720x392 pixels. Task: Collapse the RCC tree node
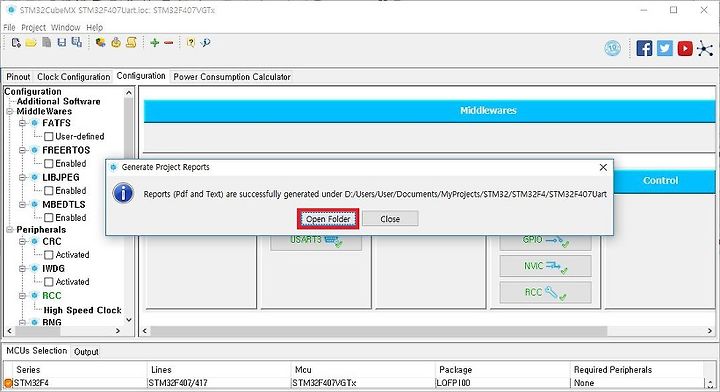tap(22, 296)
